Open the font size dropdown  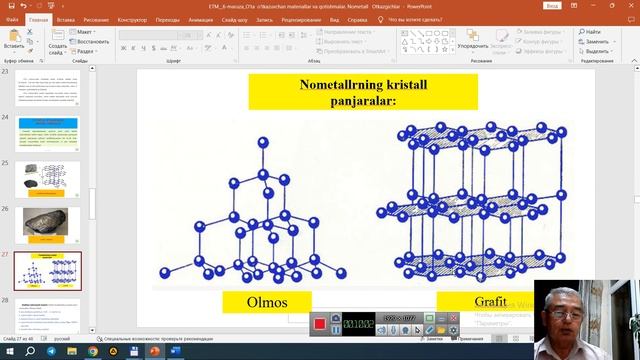[x=199, y=36]
